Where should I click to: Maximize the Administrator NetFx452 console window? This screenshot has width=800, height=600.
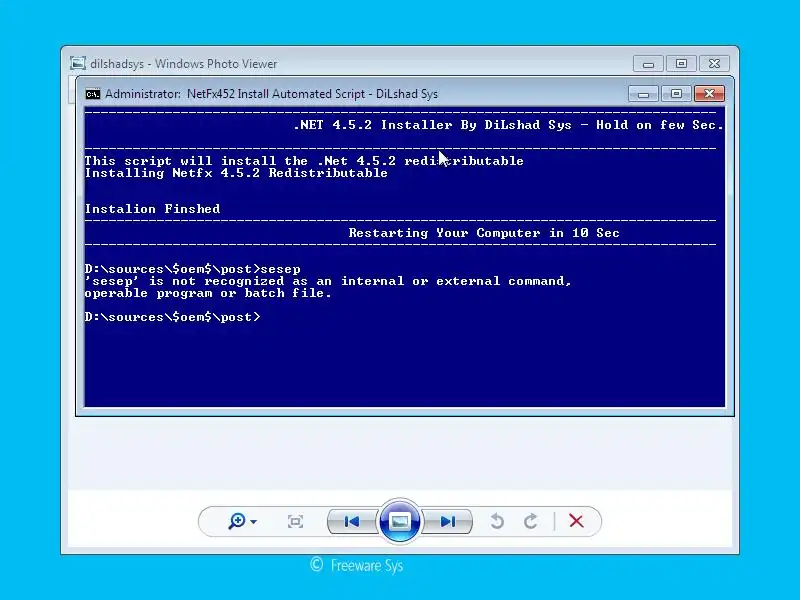[x=677, y=94]
